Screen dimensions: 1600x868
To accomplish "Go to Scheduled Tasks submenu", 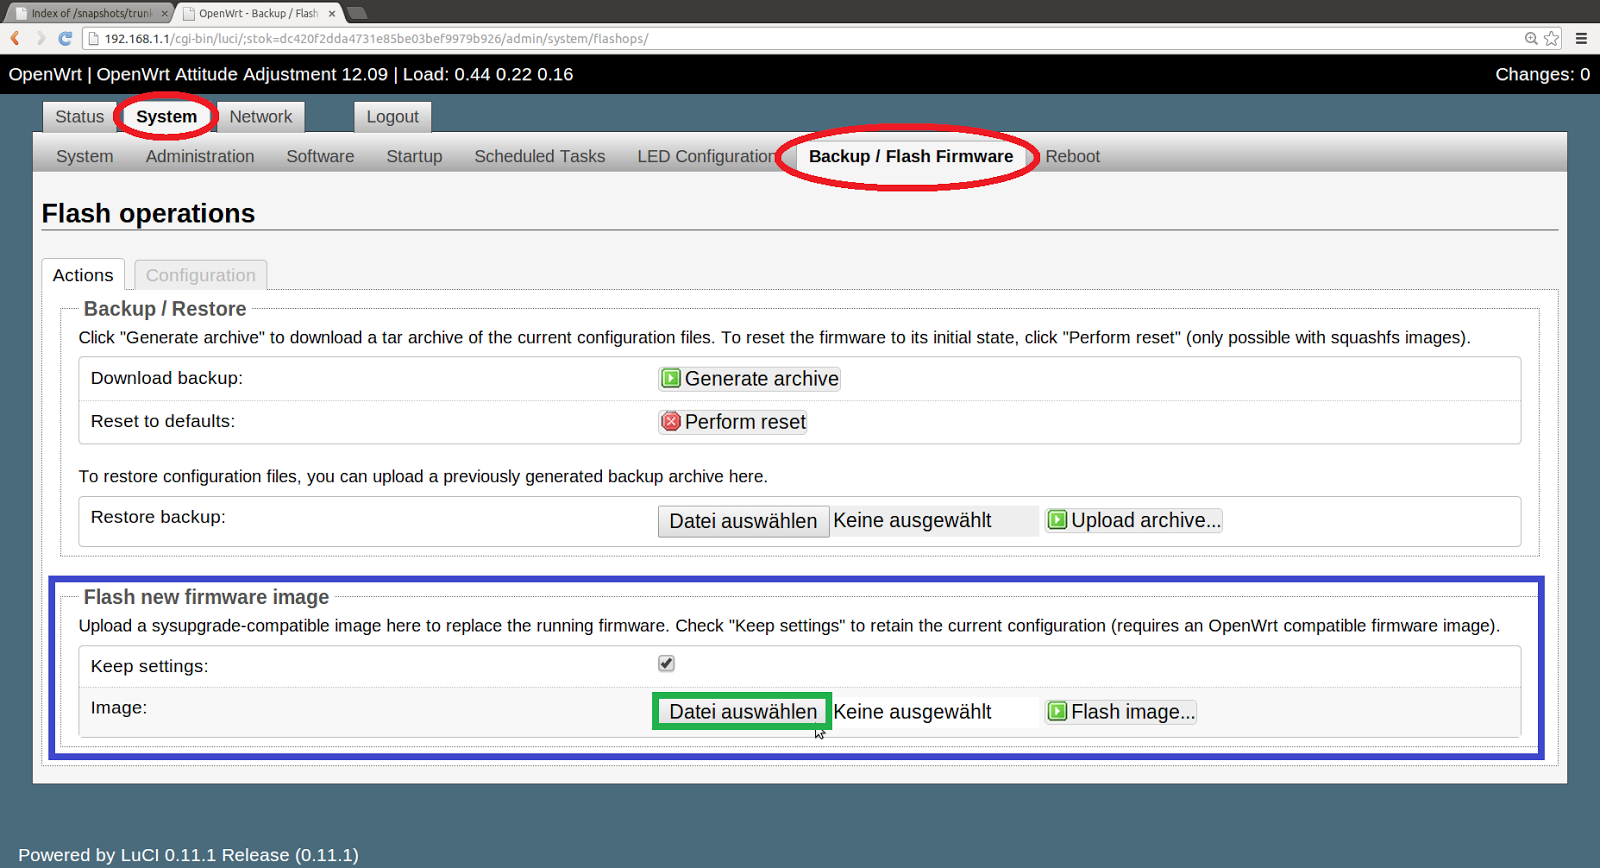I will pos(539,156).
